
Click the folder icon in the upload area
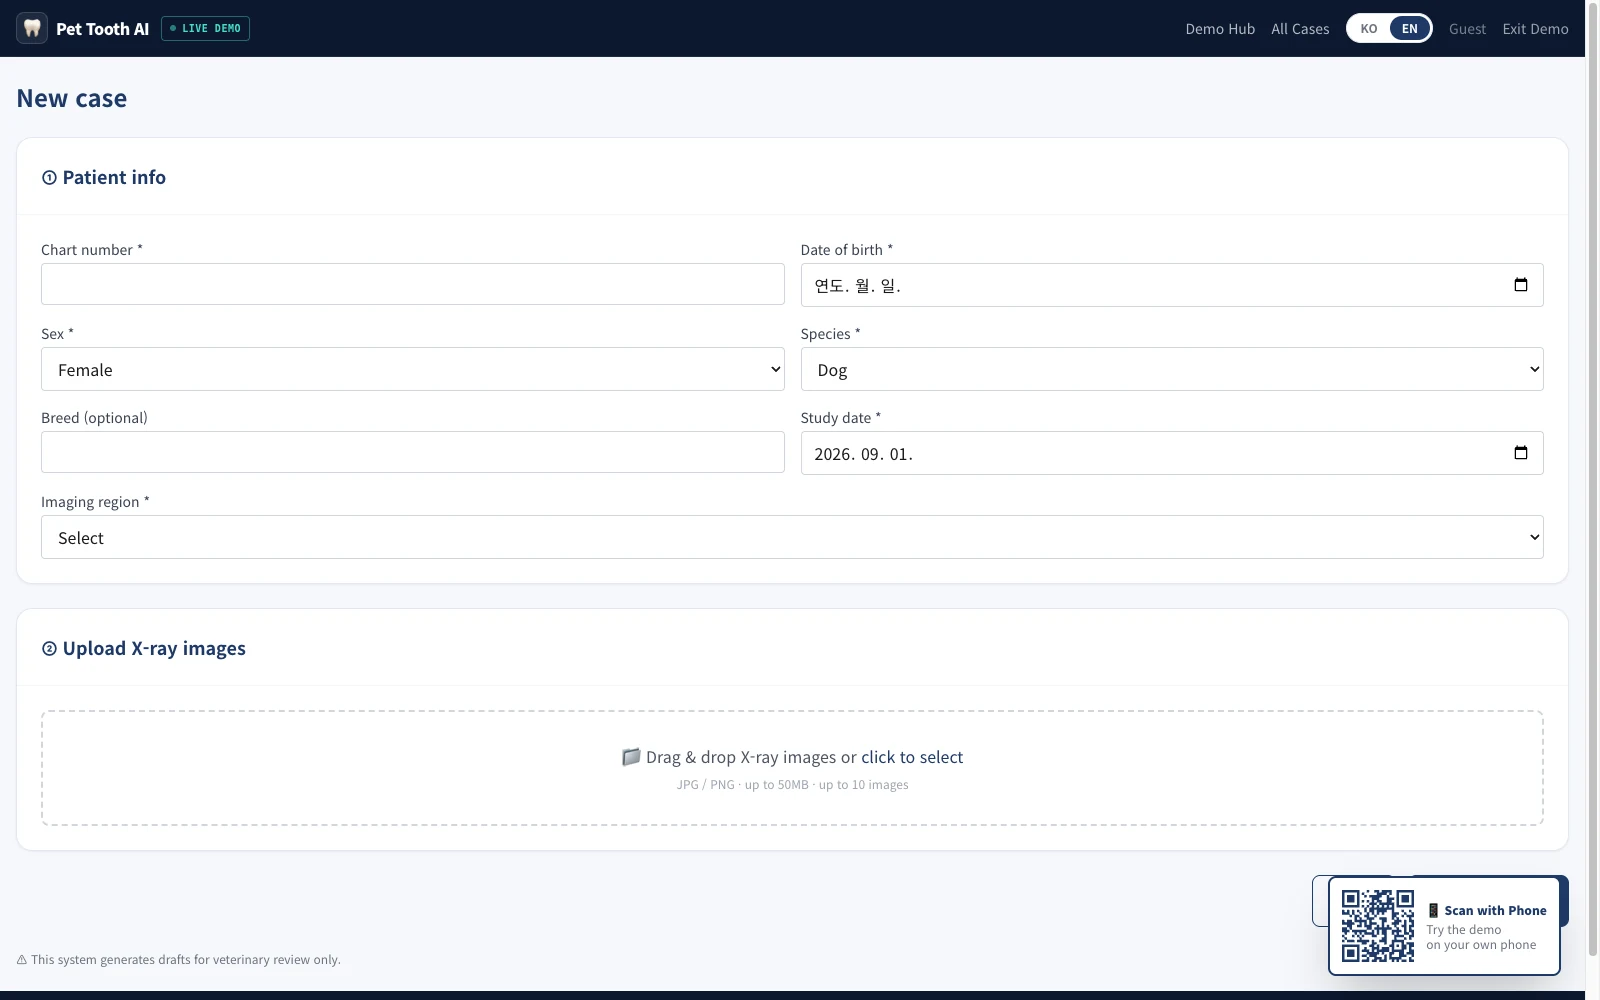tap(631, 757)
